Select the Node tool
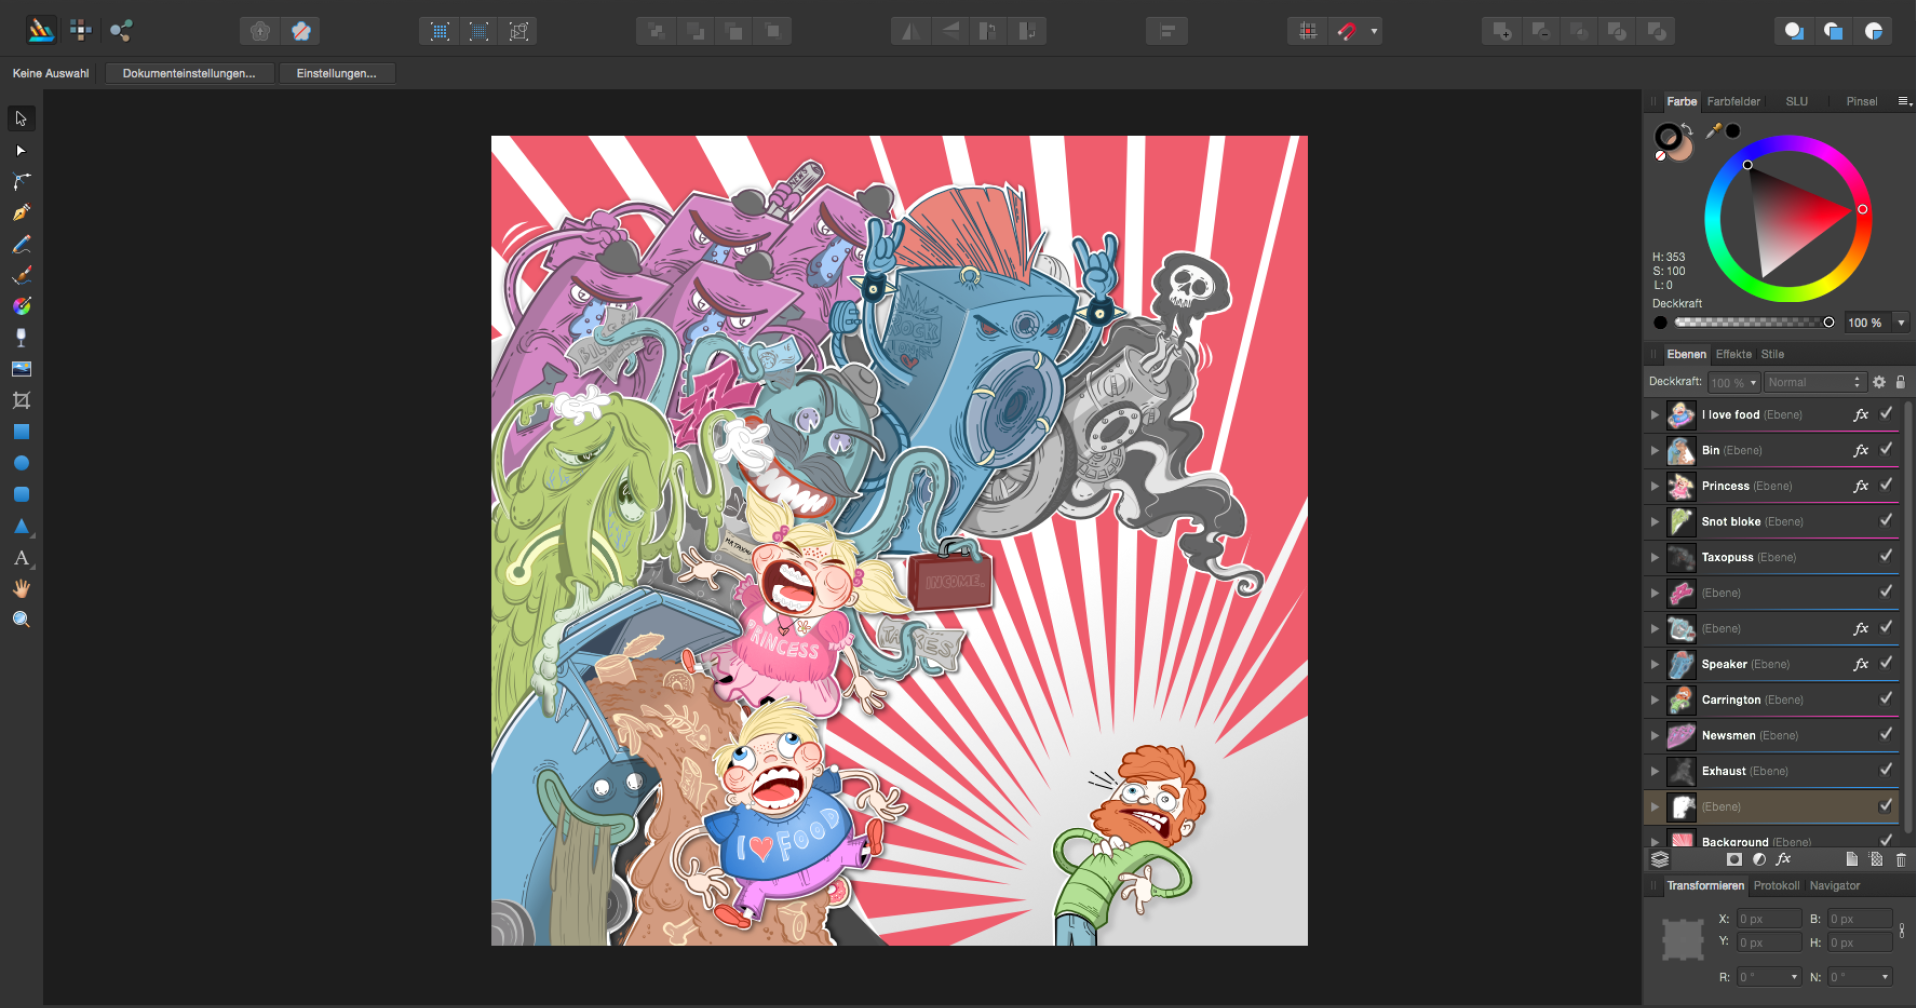Image resolution: width=1916 pixels, height=1008 pixels. [21, 150]
